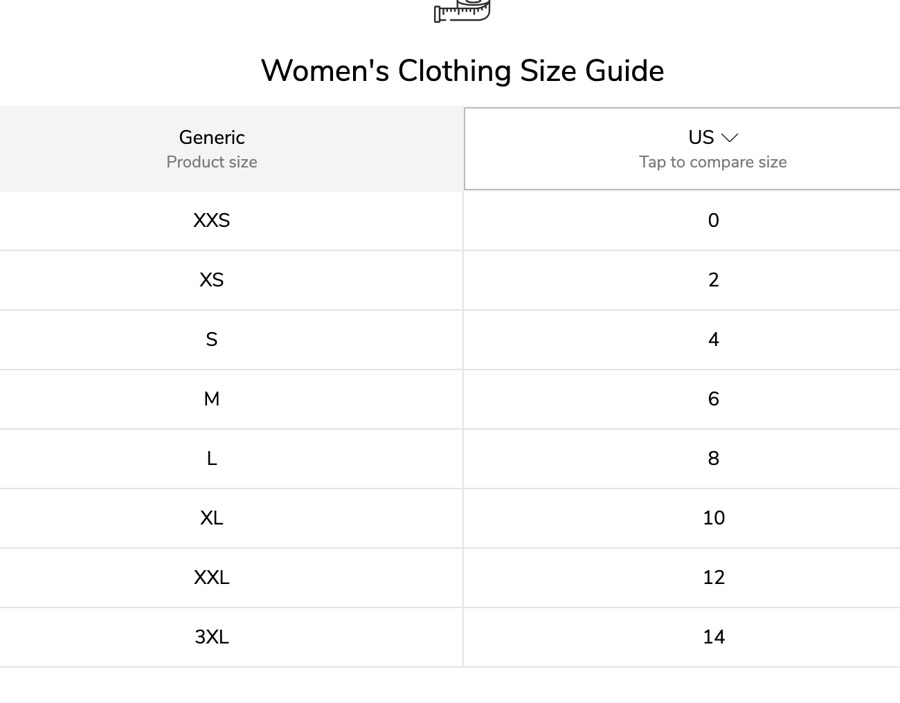Click the Women's Clothing Size Guide heading
Viewport: 900px width, 703px height.
pos(463,71)
